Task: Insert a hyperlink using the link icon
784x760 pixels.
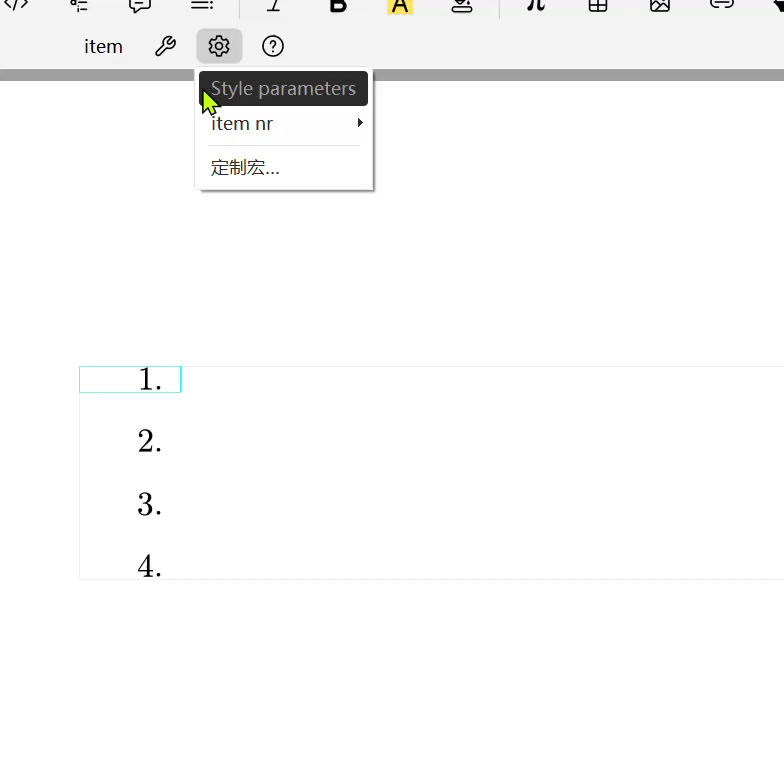Action: [721, 6]
